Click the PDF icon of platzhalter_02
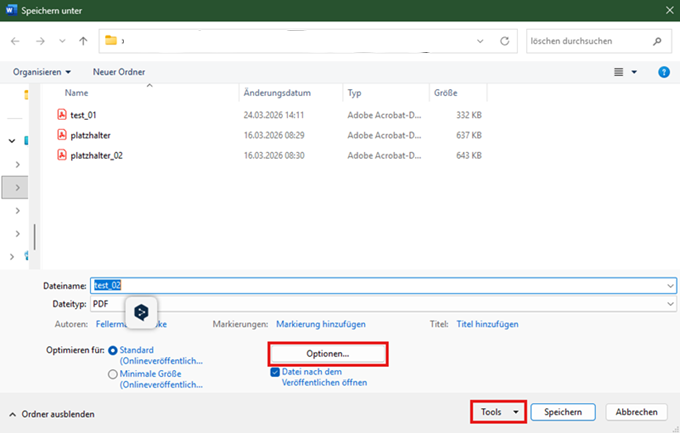The width and height of the screenshot is (680, 433). pyautogui.click(x=62, y=155)
